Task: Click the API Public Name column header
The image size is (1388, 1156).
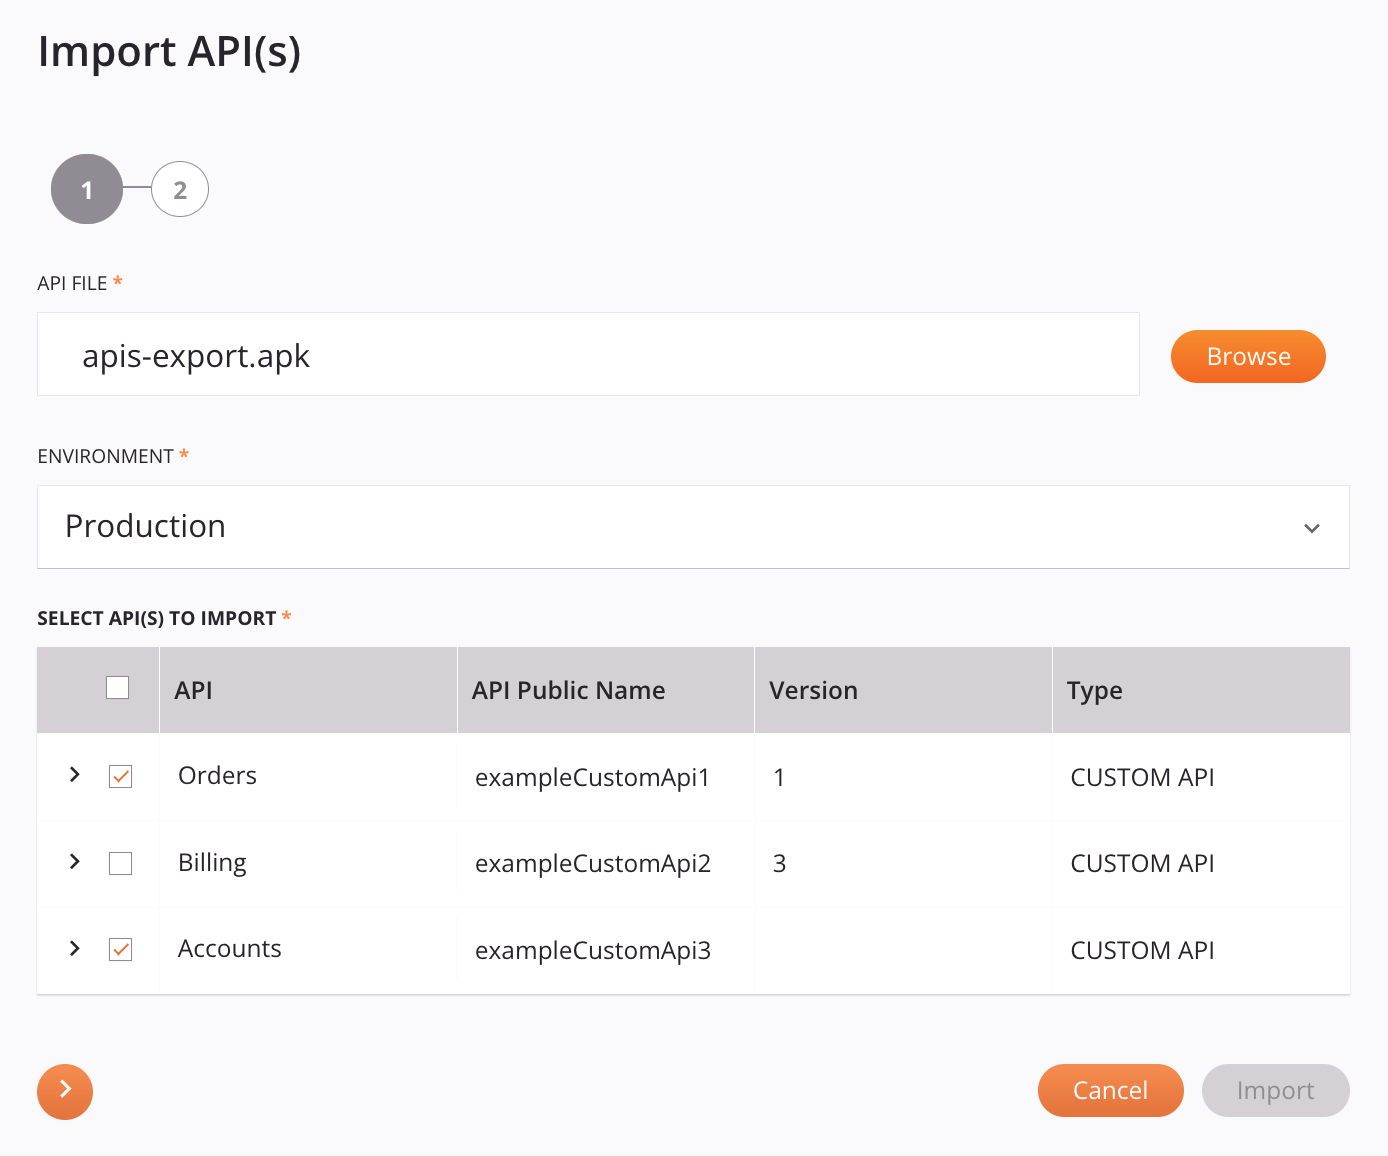Action: coord(568,690)
